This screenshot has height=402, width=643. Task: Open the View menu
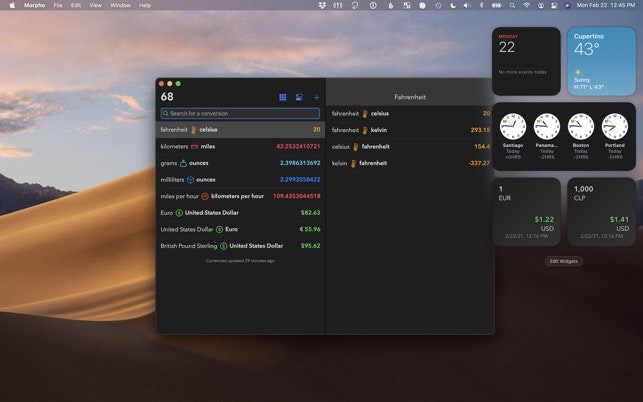click(96, 5)
